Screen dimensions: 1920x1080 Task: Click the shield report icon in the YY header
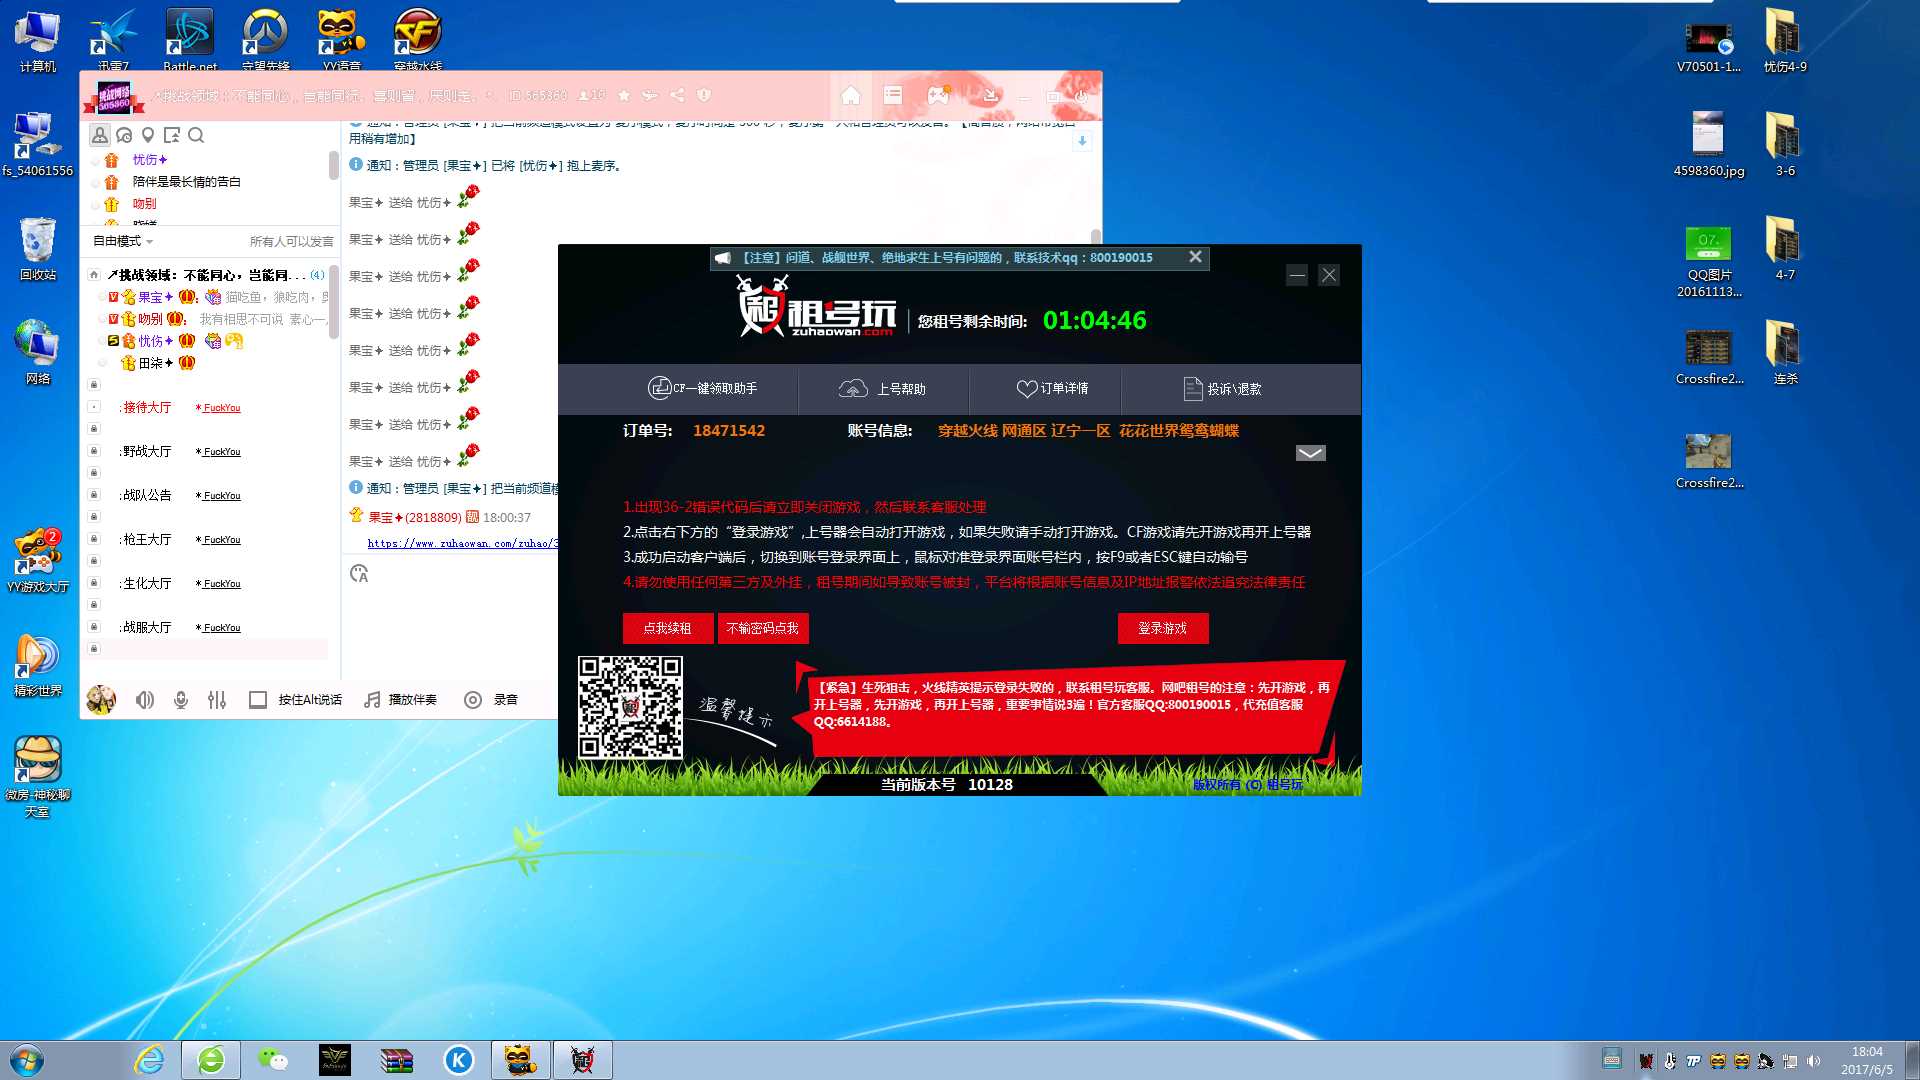pyautogui.click(x=703, y=95)
